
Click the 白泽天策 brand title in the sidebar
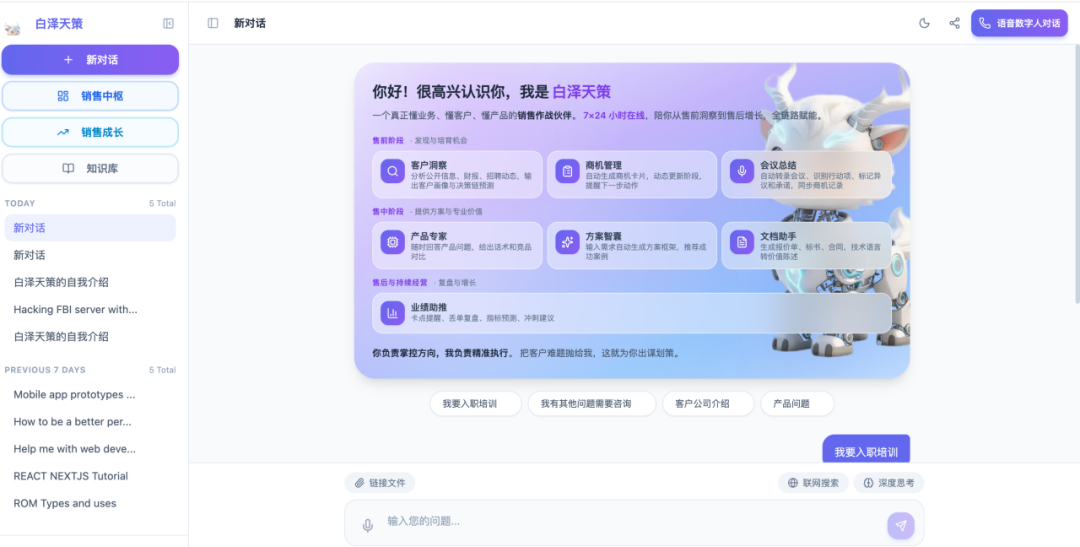(x=59, y=24)
